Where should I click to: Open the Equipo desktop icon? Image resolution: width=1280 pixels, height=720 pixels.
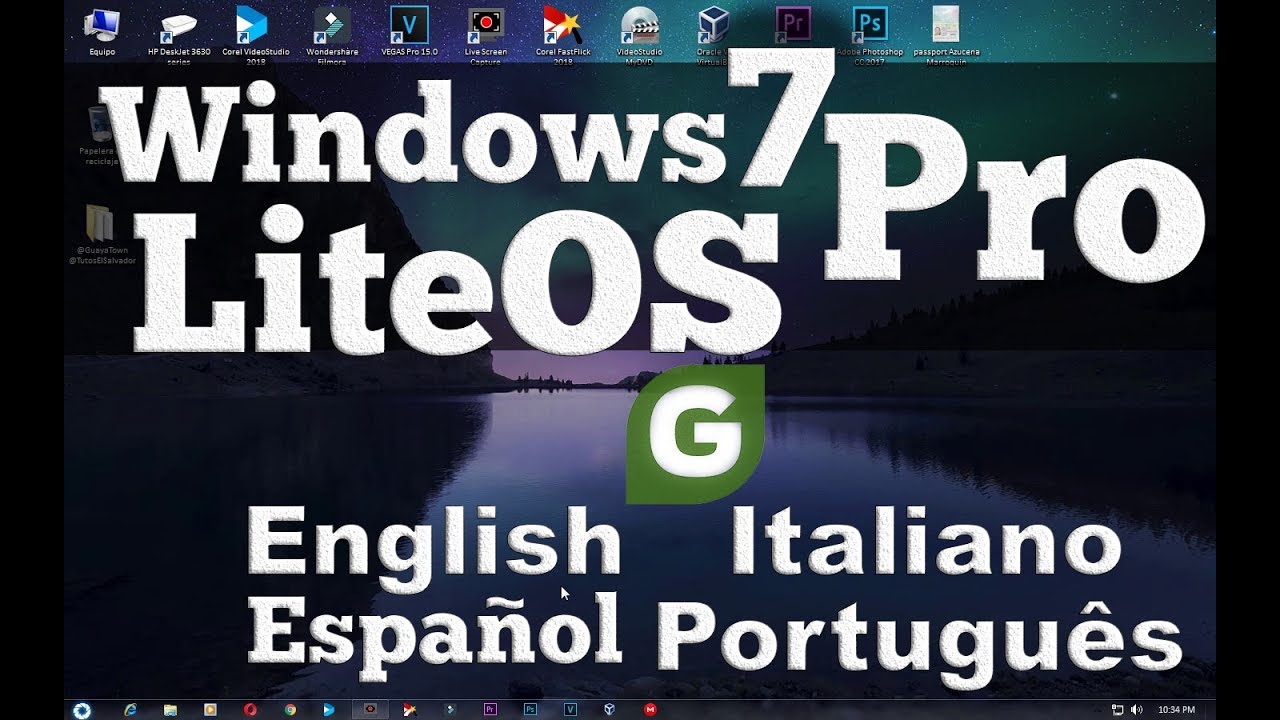tap(102, 32)
